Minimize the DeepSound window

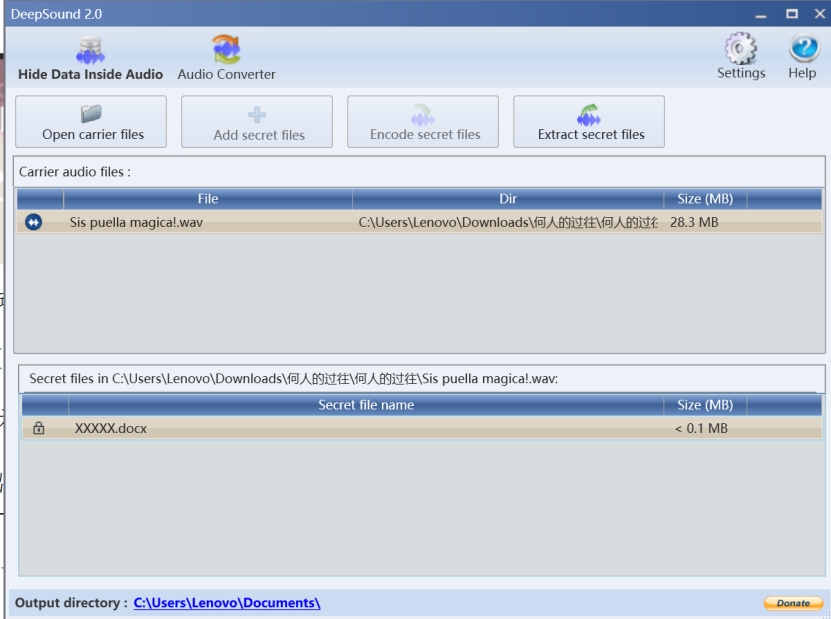pos(761,15)
